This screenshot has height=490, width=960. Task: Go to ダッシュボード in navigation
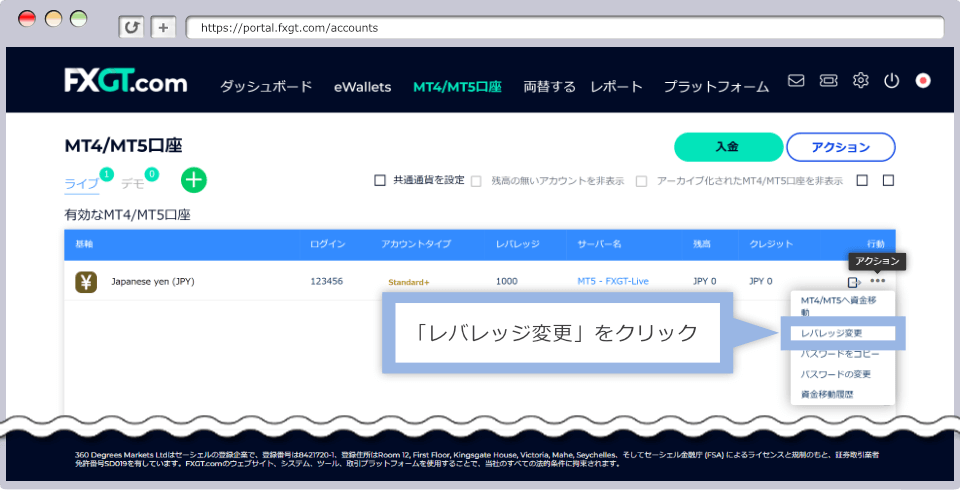[x=266, y=87]
